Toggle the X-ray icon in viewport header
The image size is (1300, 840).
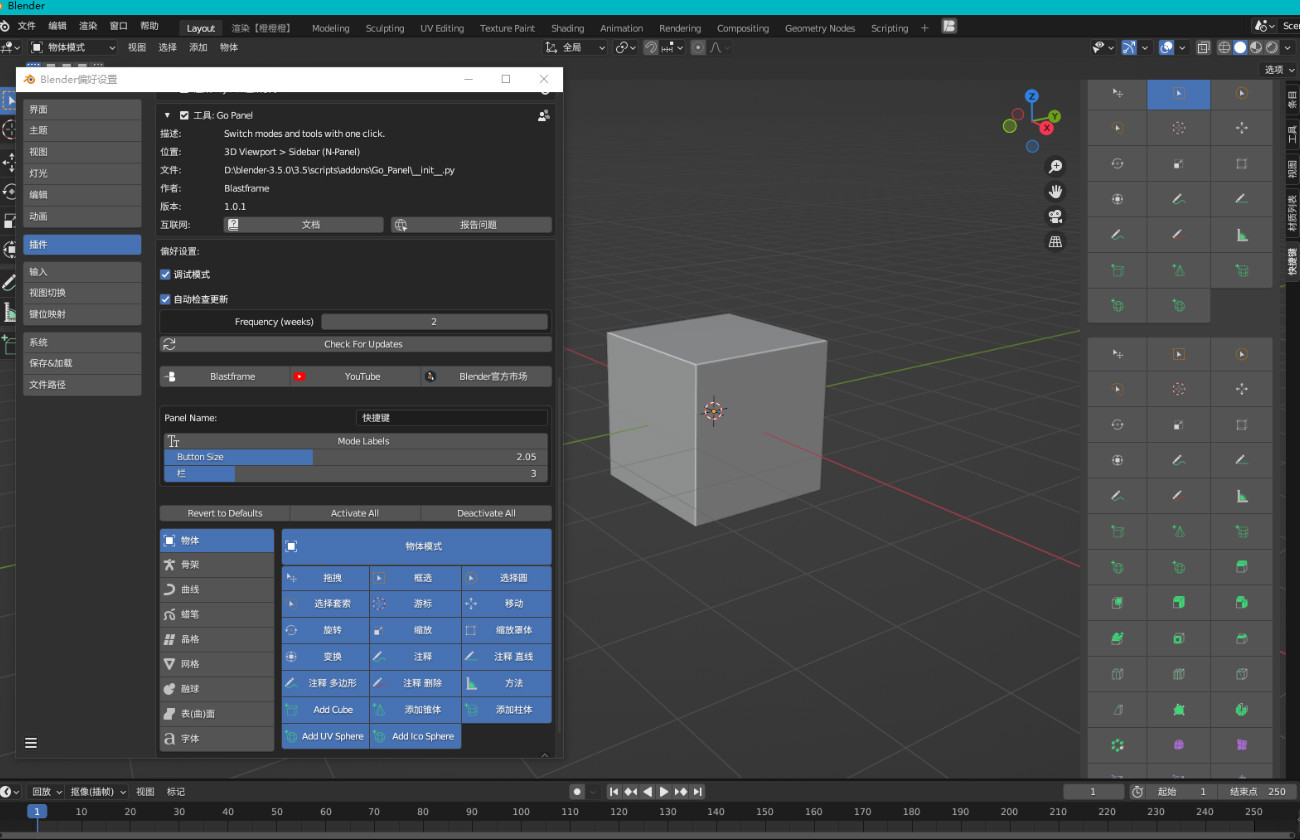tap(1203, 48)
